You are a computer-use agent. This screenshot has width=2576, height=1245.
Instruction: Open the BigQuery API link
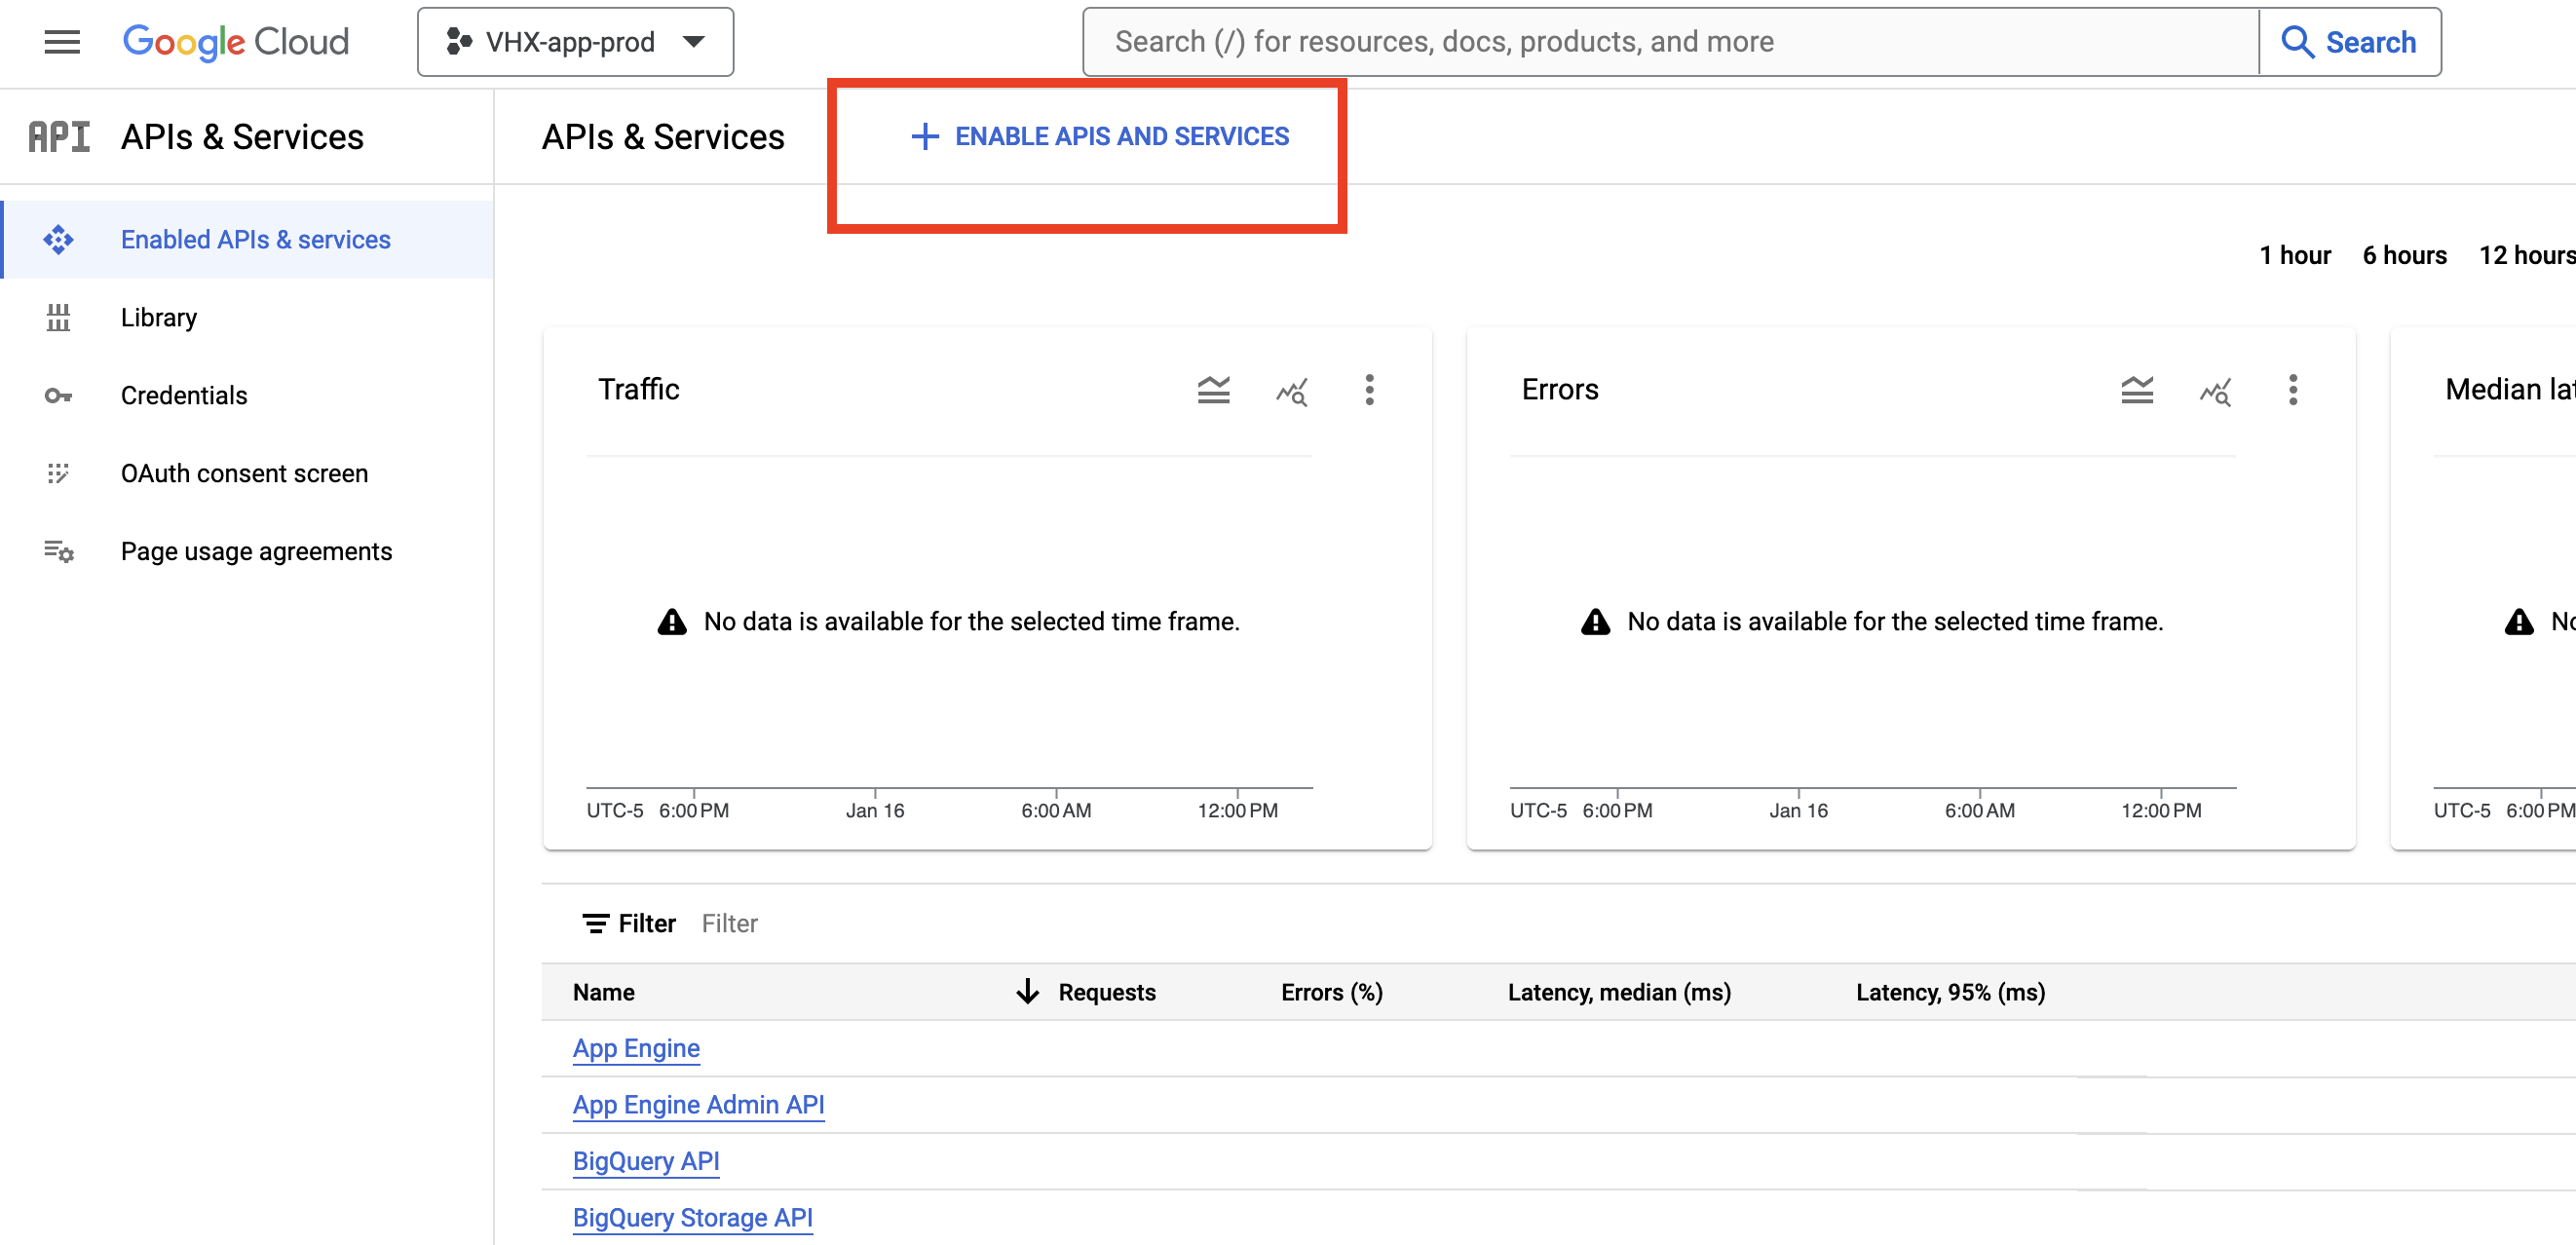[x=646, y=1162]
